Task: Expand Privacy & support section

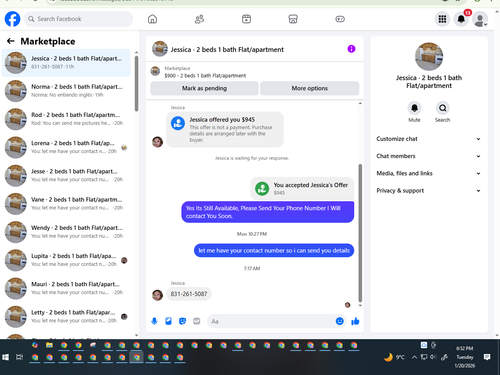Action: pyautogui.click(x=429, y=191)
